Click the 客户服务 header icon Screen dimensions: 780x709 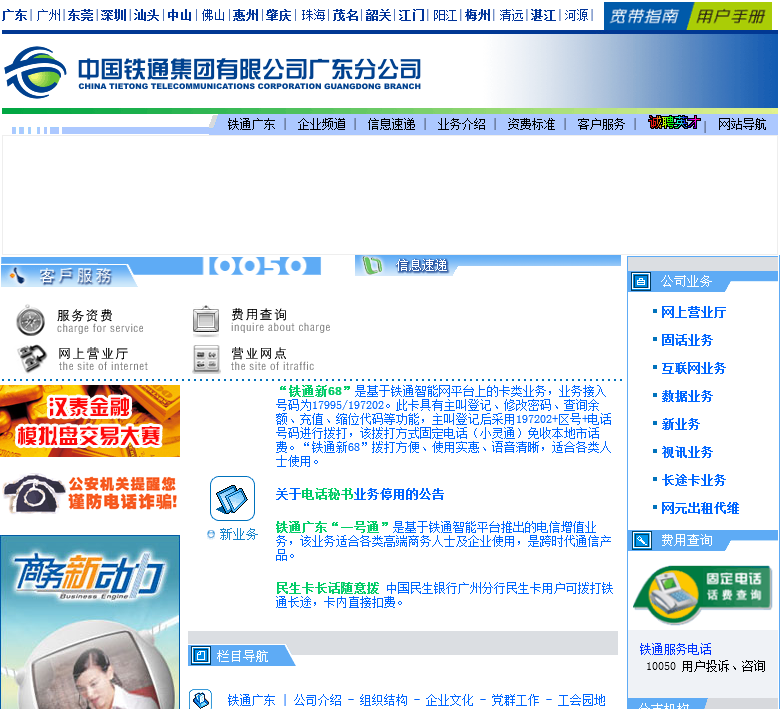[x=17, y=275]
